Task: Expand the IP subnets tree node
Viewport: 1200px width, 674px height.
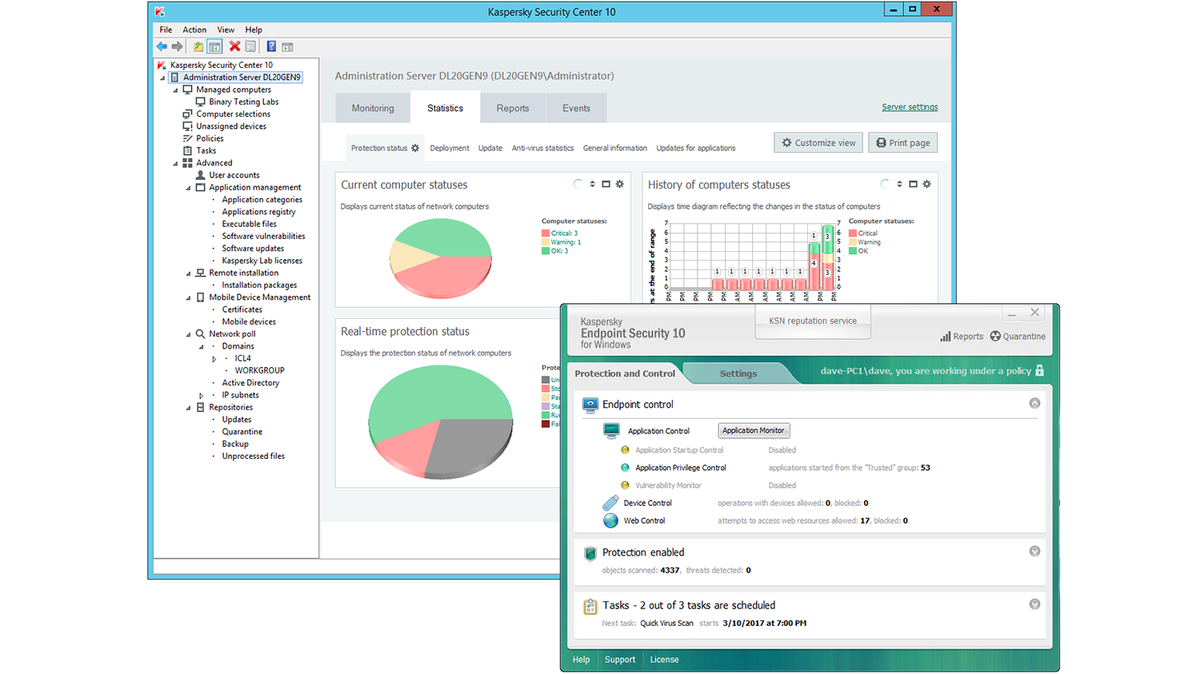Action: [x=201, y=395]
